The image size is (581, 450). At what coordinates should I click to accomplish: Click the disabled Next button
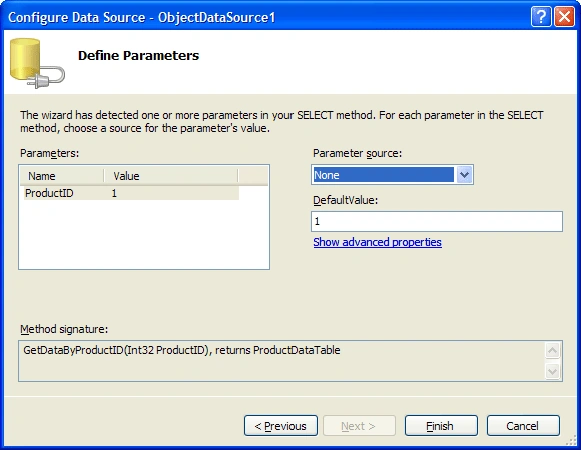point(359,426)
